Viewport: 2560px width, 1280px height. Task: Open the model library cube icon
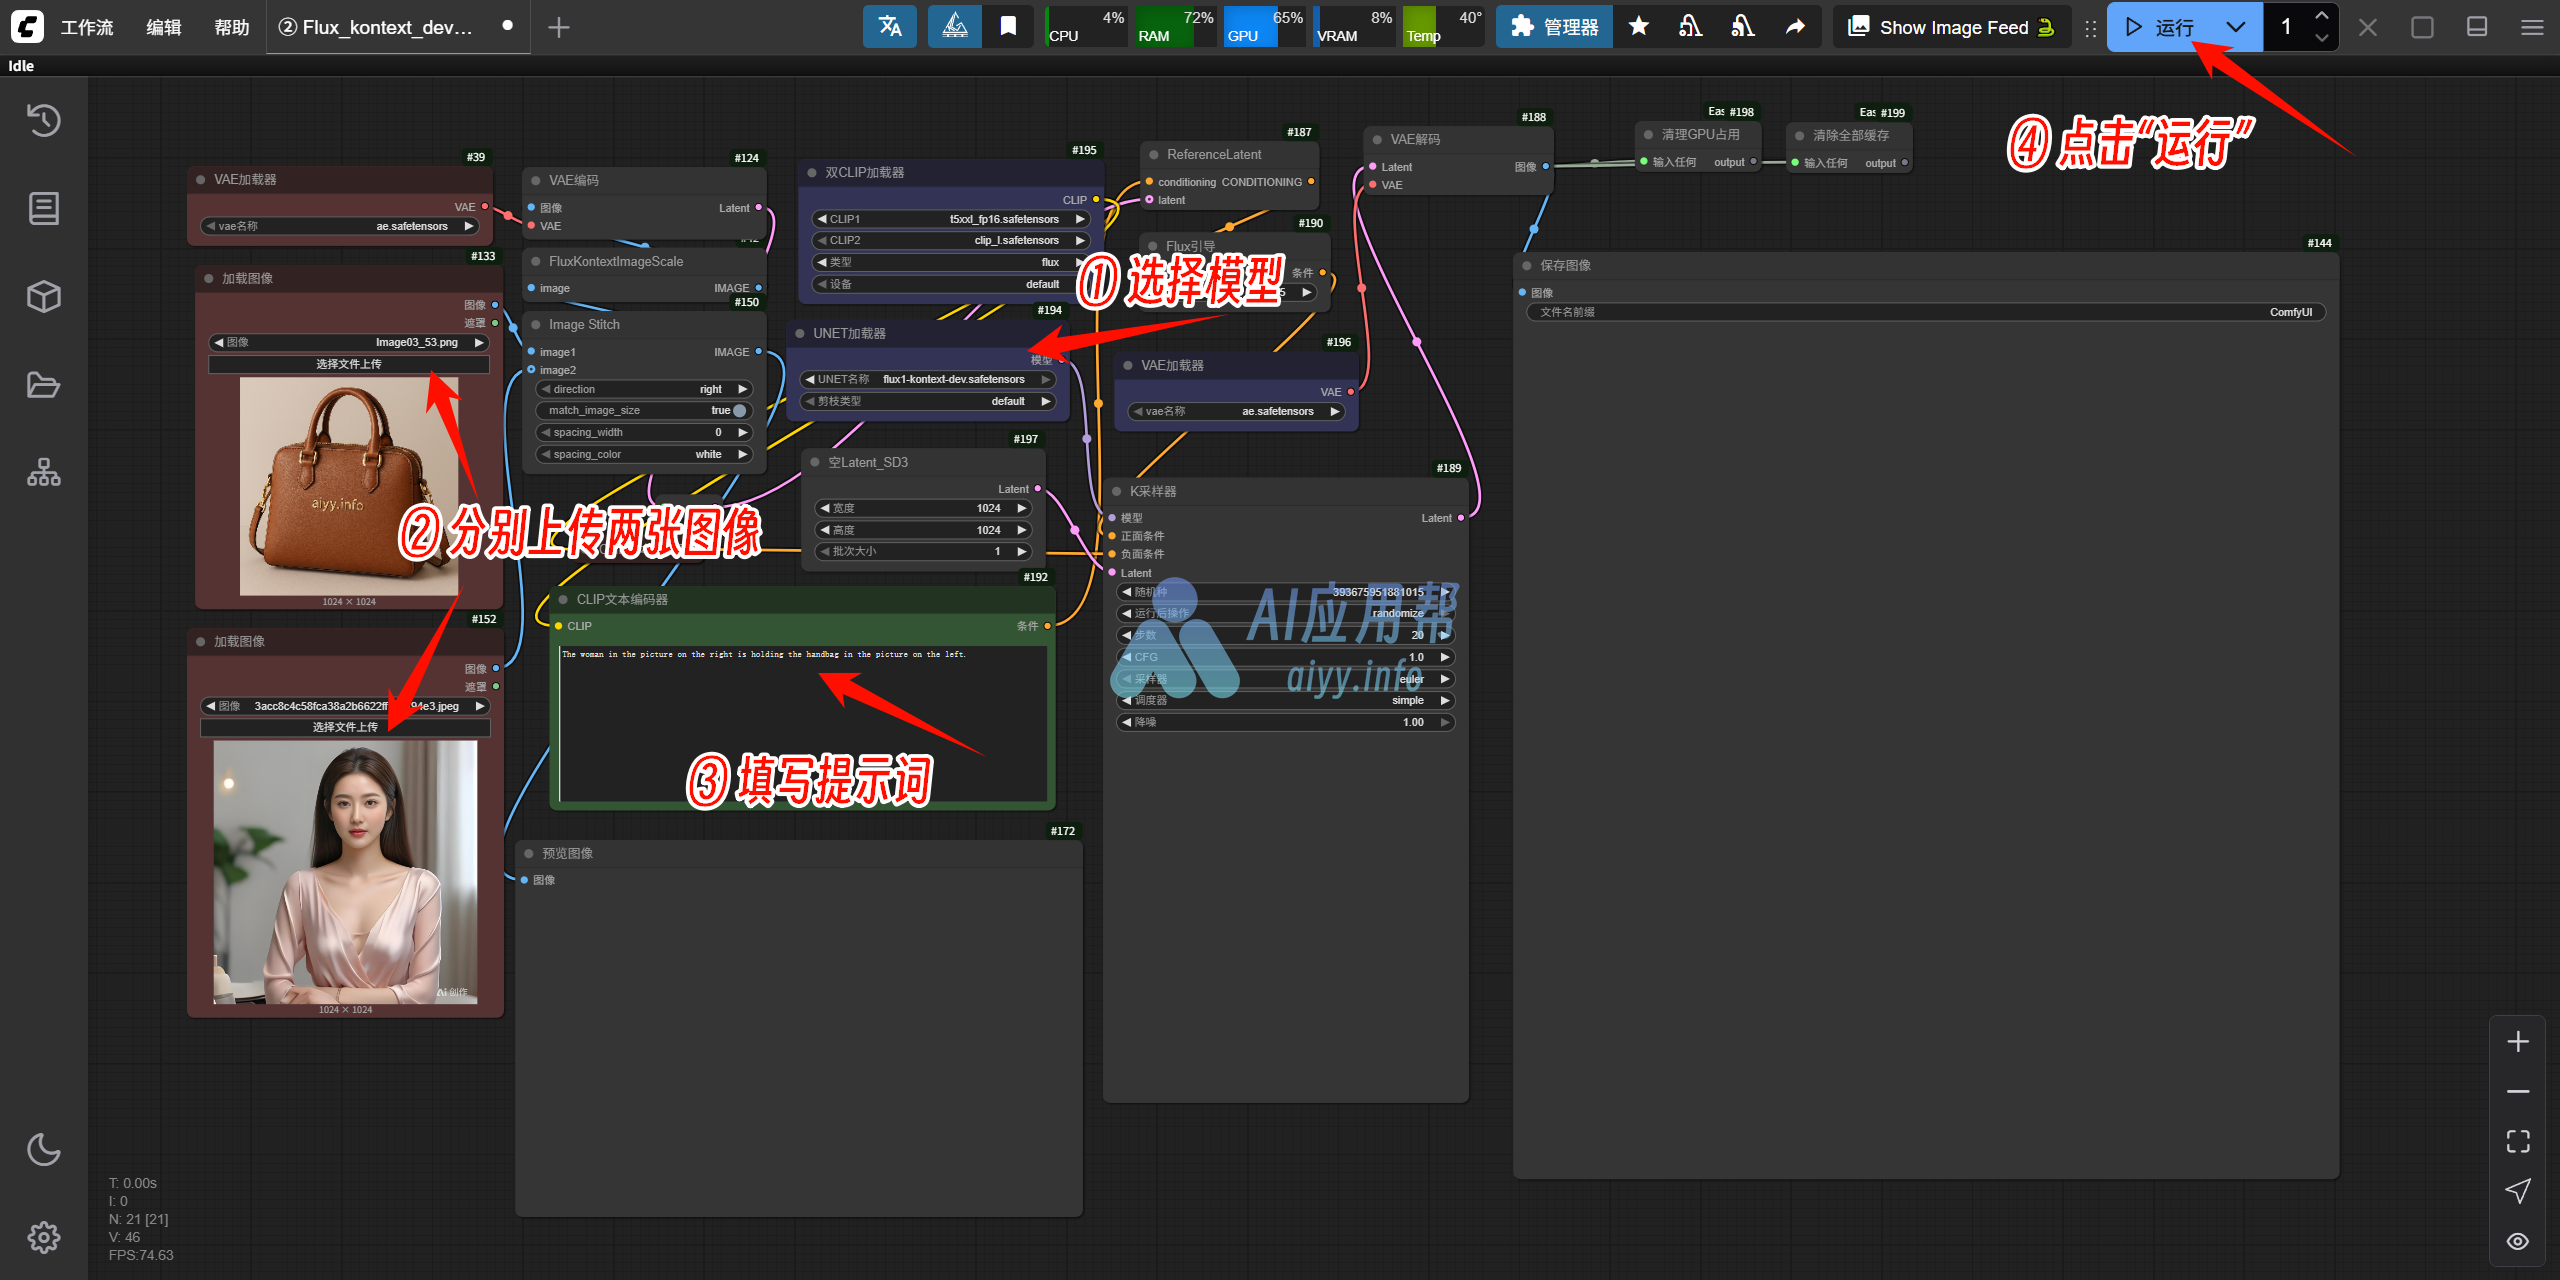[44, 296]
